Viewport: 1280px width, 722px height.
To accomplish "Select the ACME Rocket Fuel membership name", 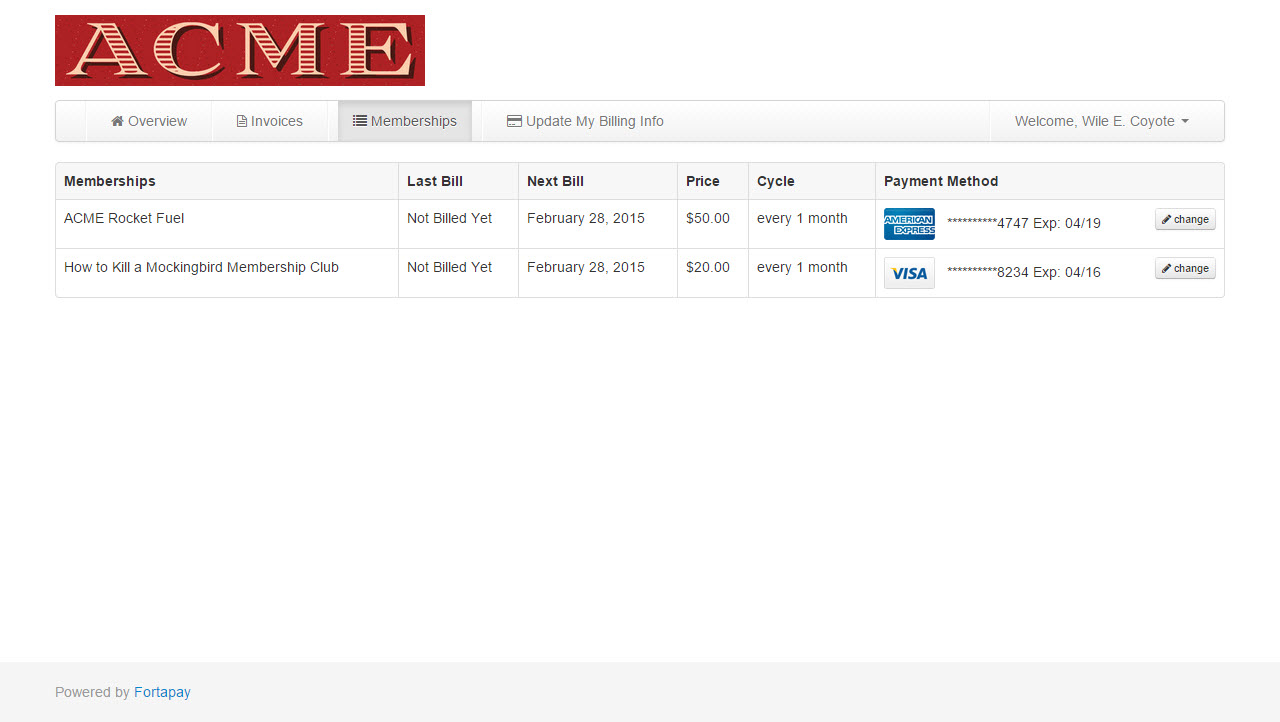I will (x=124, y=218).
